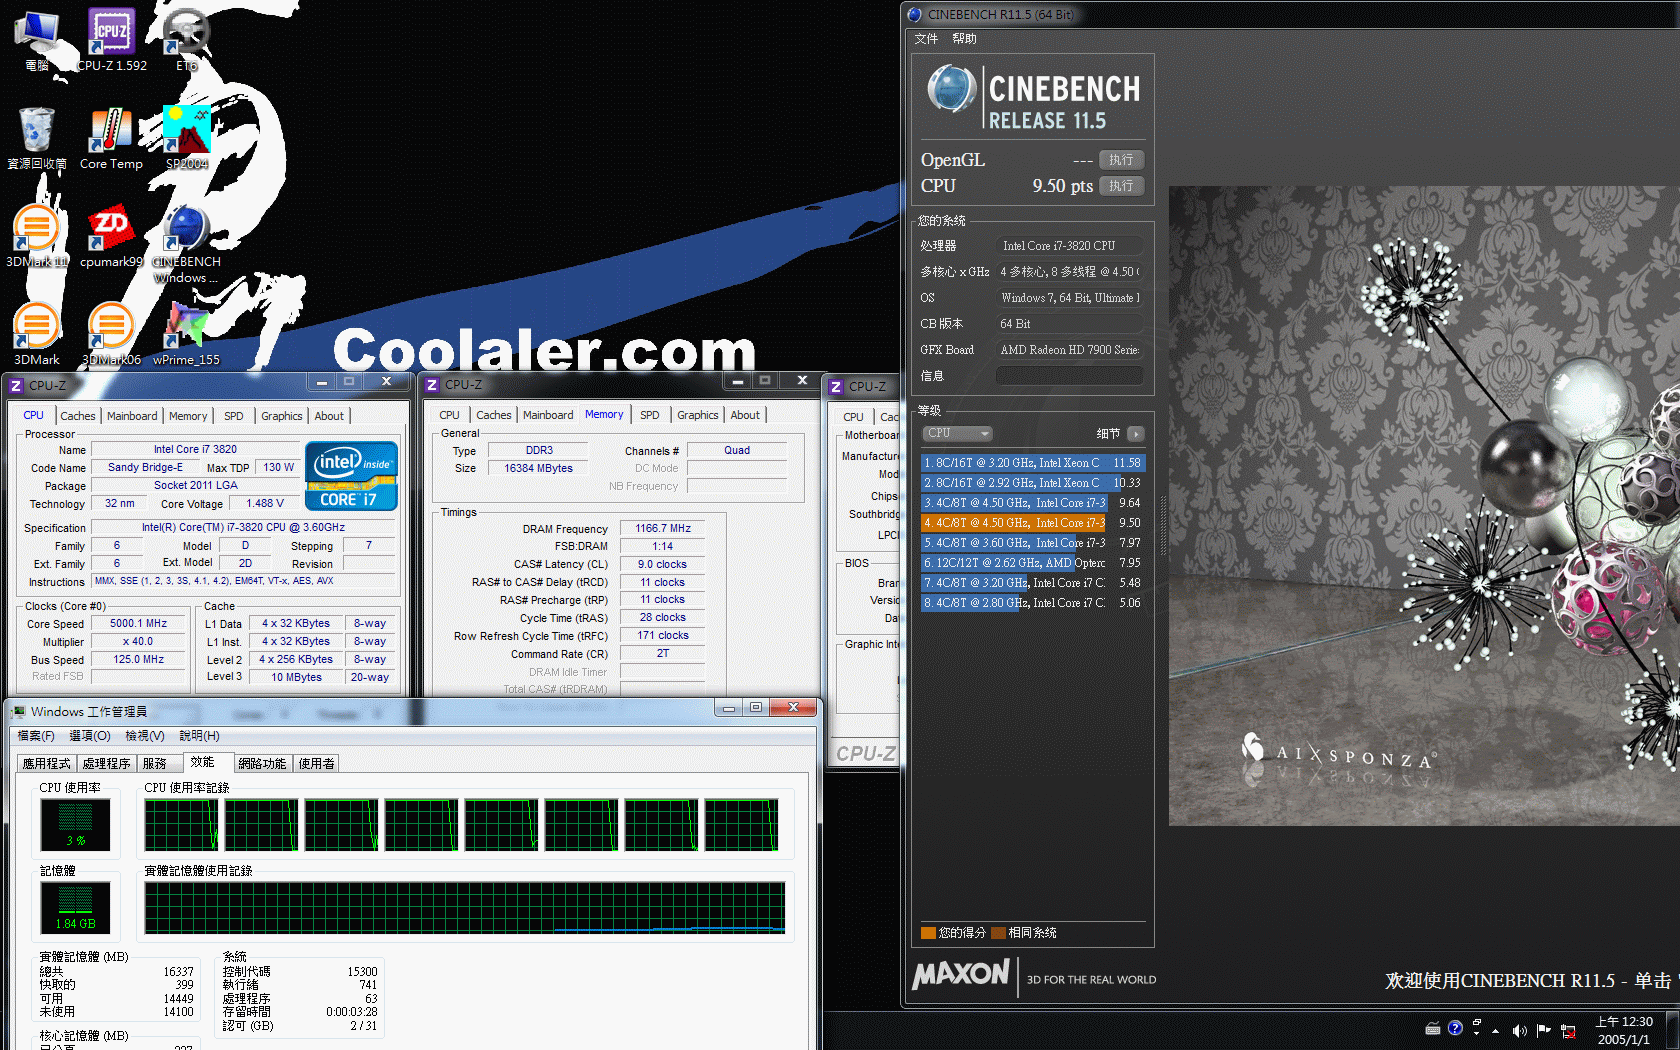
Task: Launch the 3DMark06 desktop shortcut
Action: tap(111, 335)
